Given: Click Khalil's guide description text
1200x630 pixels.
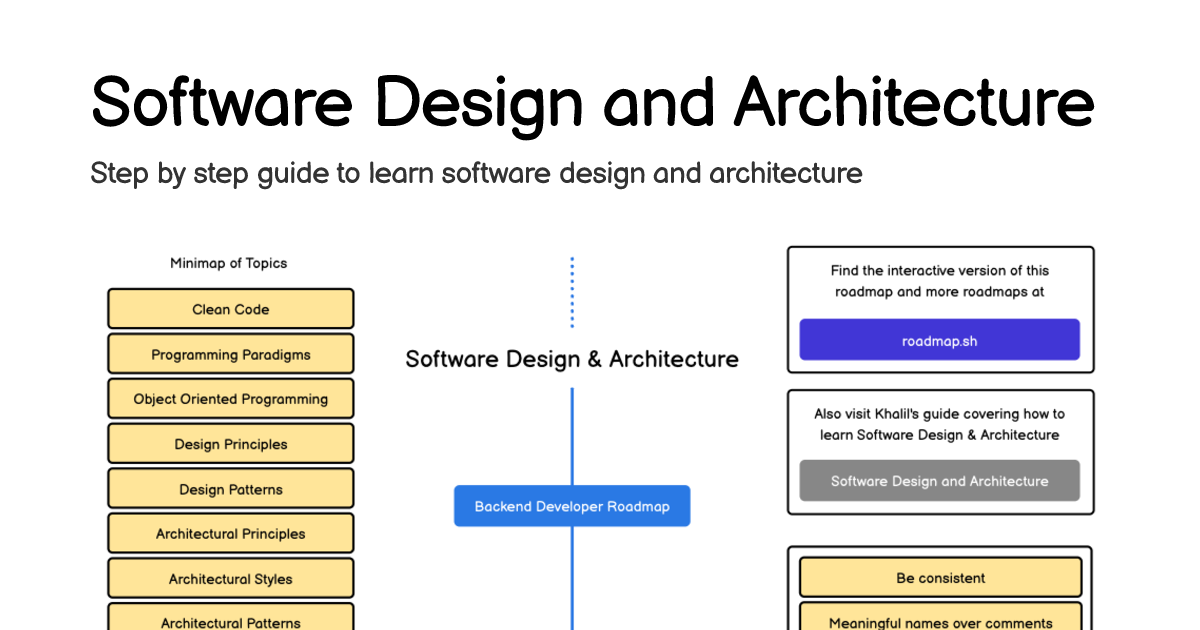Looking at the screenshot, I should click(x=940, y=424).
